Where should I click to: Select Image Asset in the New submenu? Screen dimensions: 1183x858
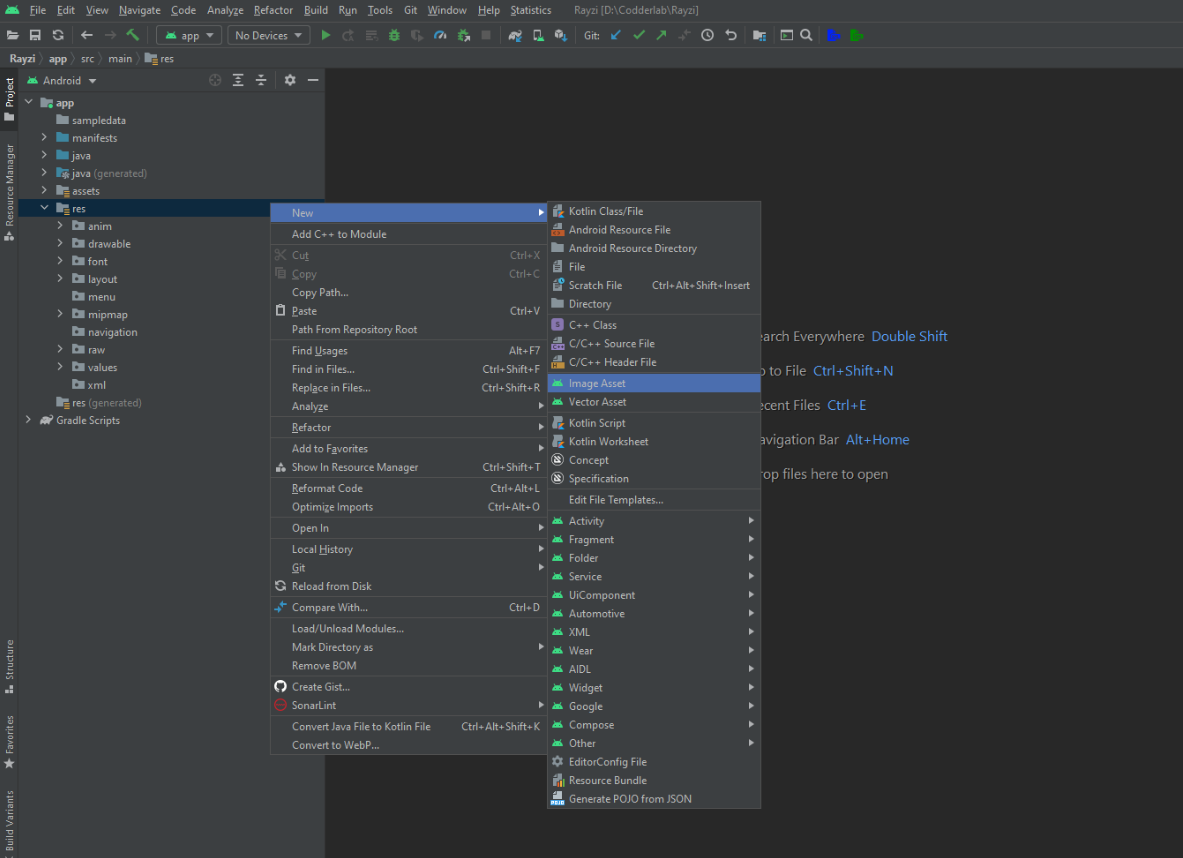(x=597, y=383)
